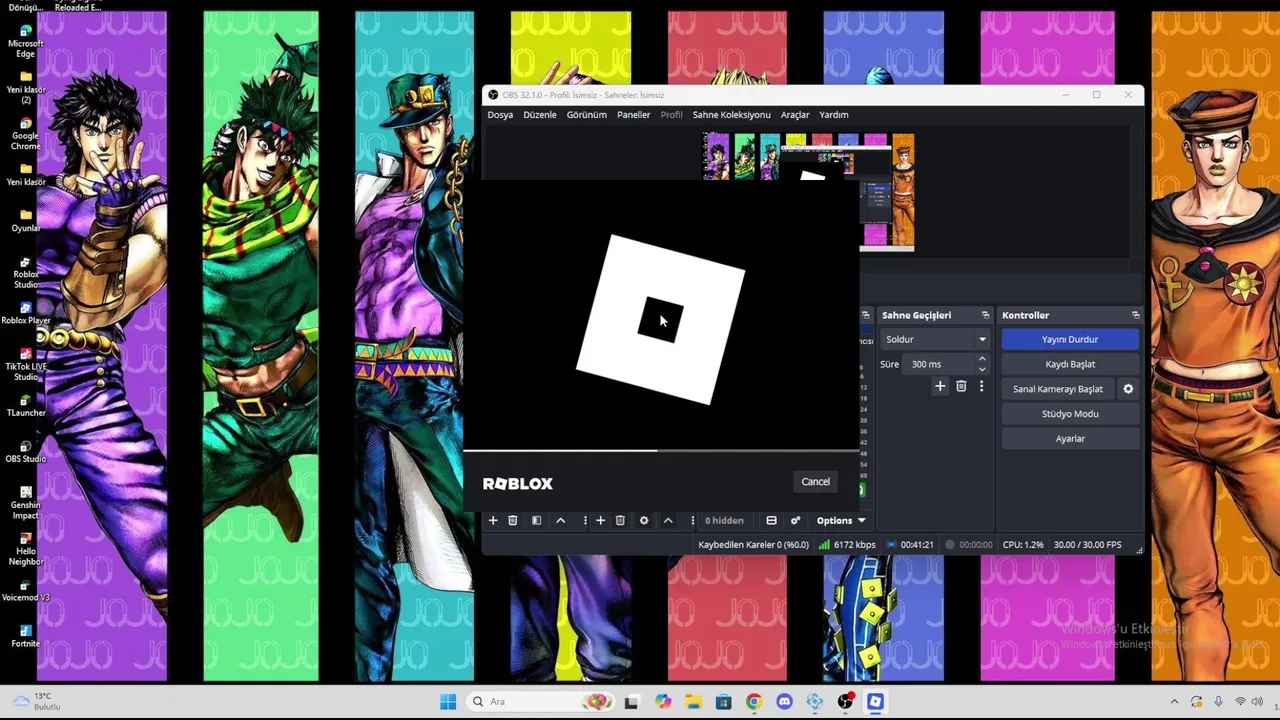Viewport: 1280px width, 720px height.
Task: Open the Yardım menu
Action: click(x=834, y=115)
